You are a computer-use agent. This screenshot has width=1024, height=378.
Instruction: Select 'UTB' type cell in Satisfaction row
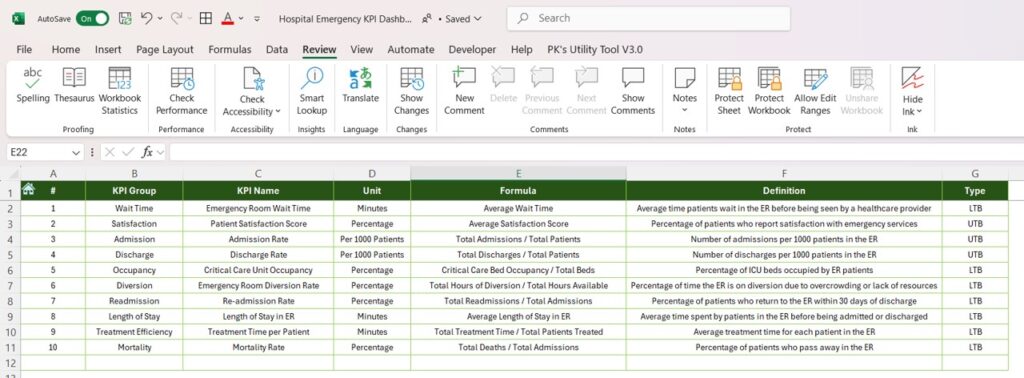(x=975, y=224)
